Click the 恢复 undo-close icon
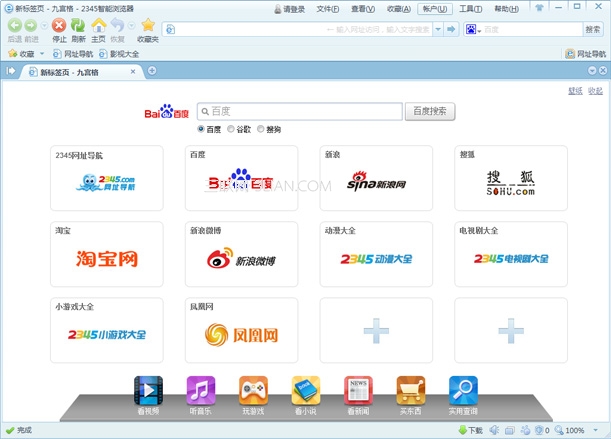This screenshot has width=611, height=439. (117, 26)
